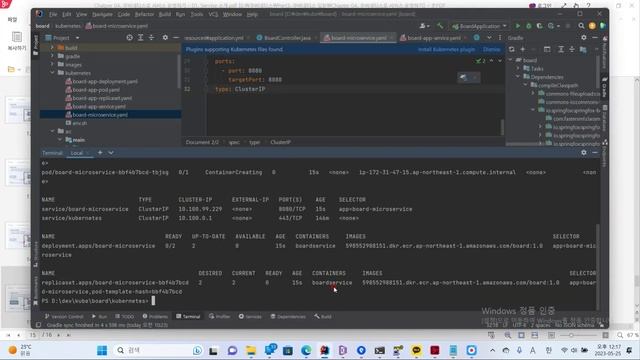640x360 pixels.
Task: Close board-microservice.yaml editor tab
Action: (391, 38)
